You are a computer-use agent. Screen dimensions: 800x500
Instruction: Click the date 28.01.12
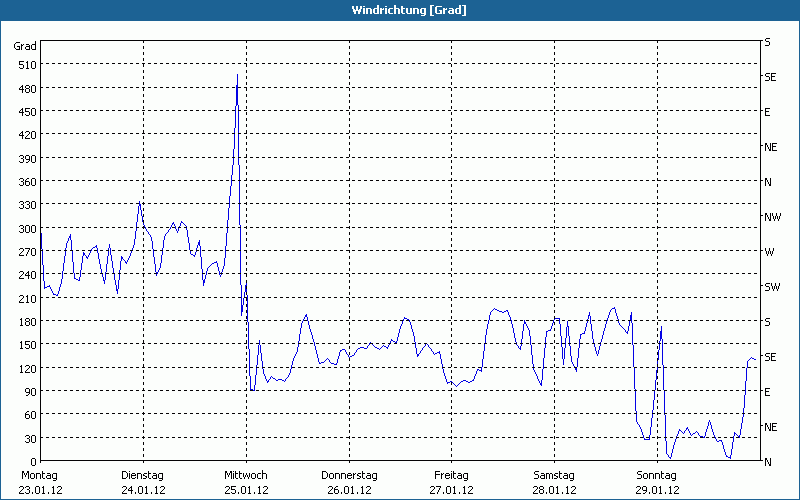555,490
